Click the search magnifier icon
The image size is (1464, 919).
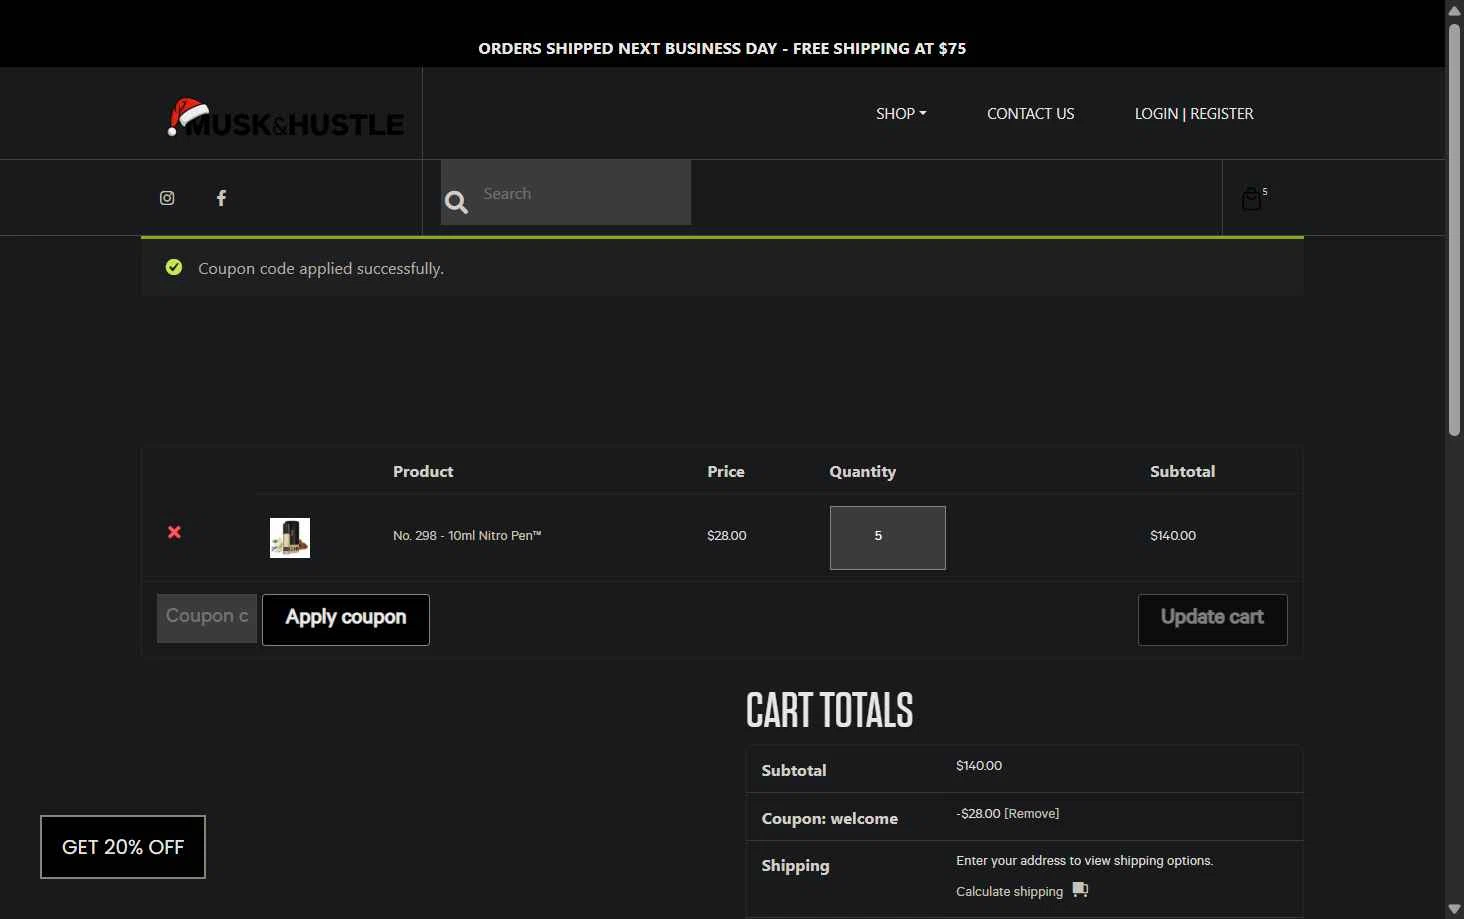[x=457, y=203]
